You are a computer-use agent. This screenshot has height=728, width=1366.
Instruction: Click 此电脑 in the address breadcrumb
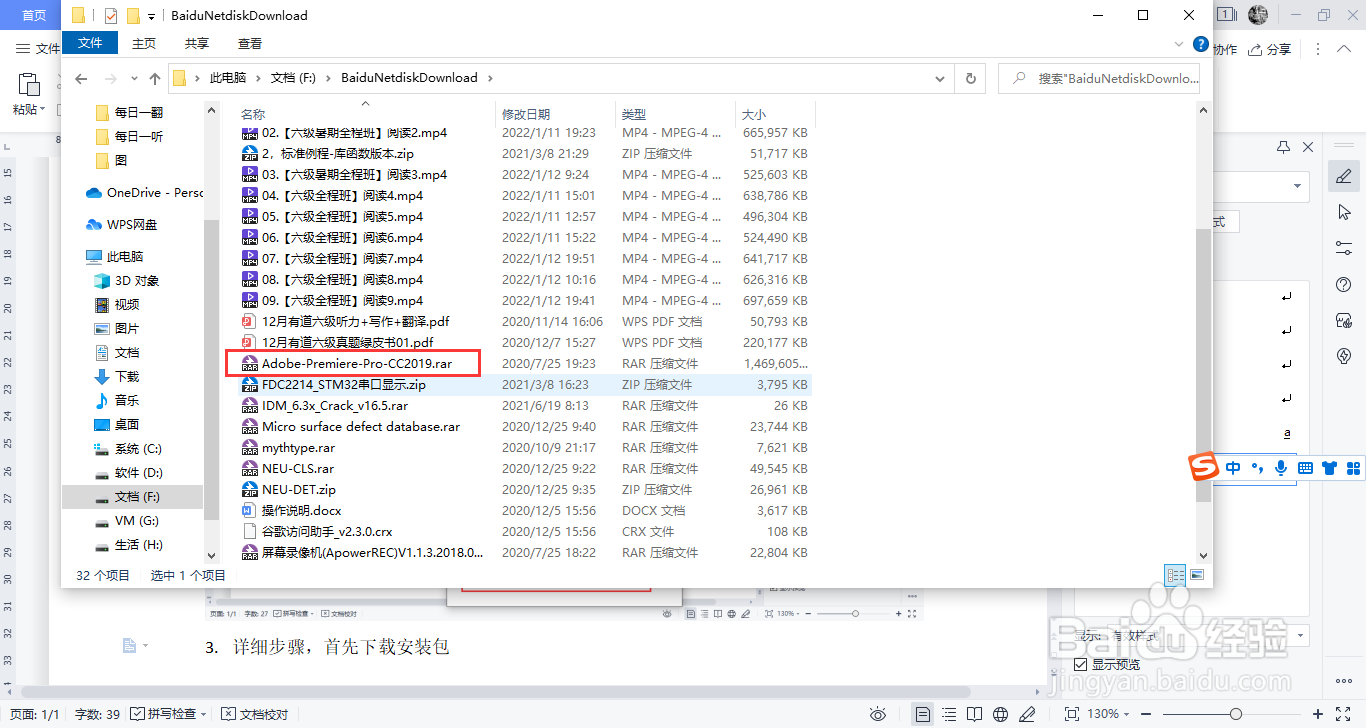point(227,77)
